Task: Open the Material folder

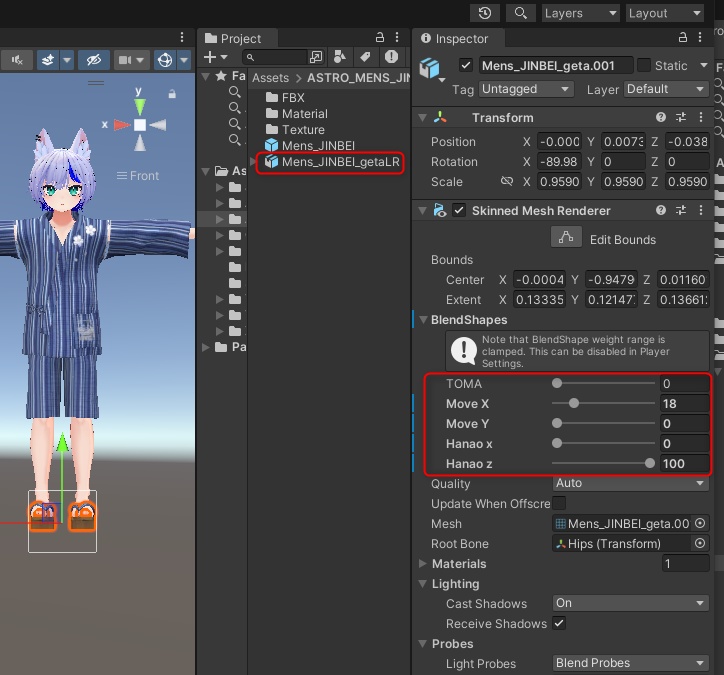Action: tap(297, 114)
